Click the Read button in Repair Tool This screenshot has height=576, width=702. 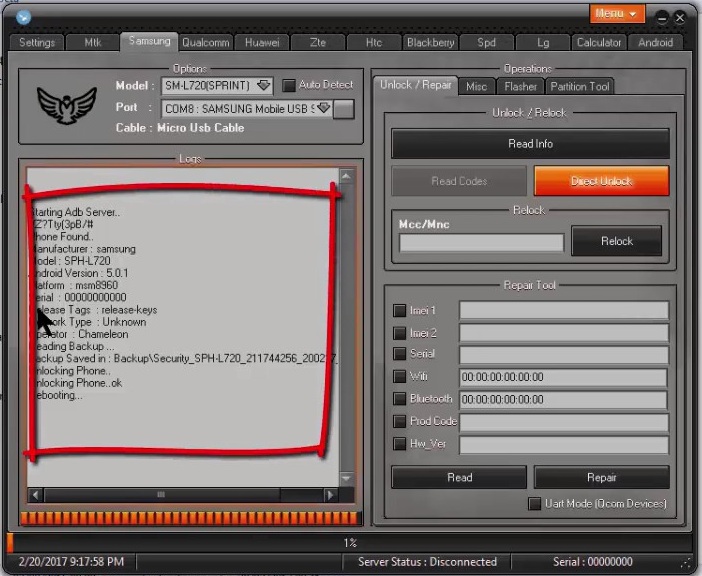click(x=459, y=478)
